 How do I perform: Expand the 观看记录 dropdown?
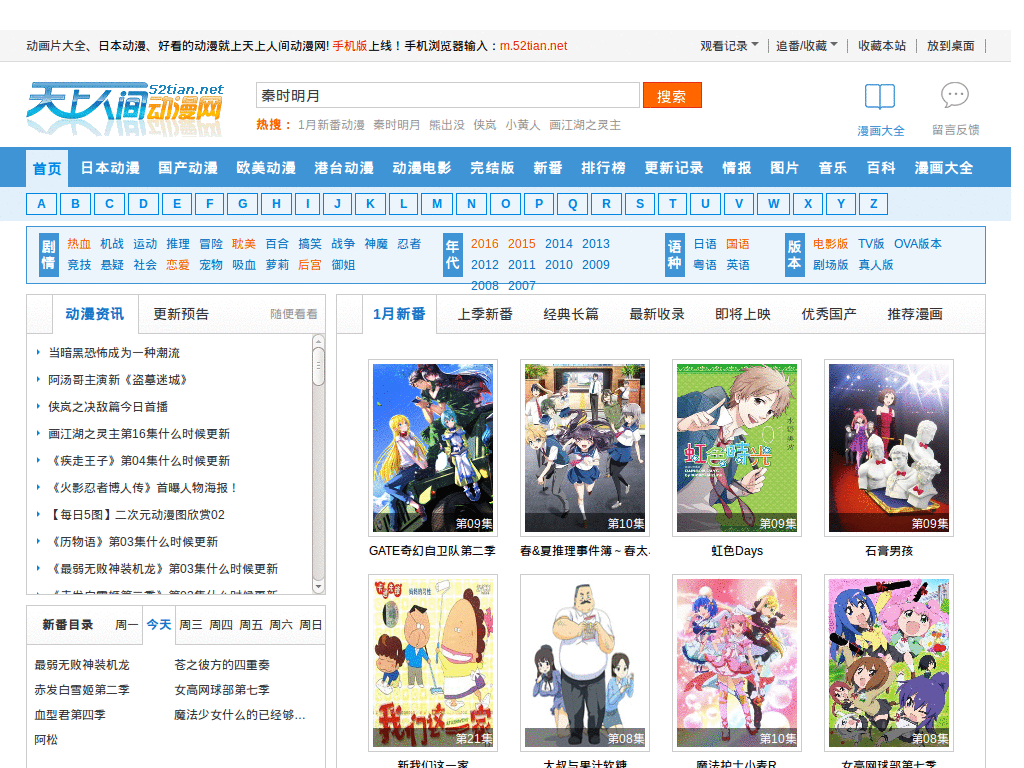pyautogui.click(x=729, y=46)
